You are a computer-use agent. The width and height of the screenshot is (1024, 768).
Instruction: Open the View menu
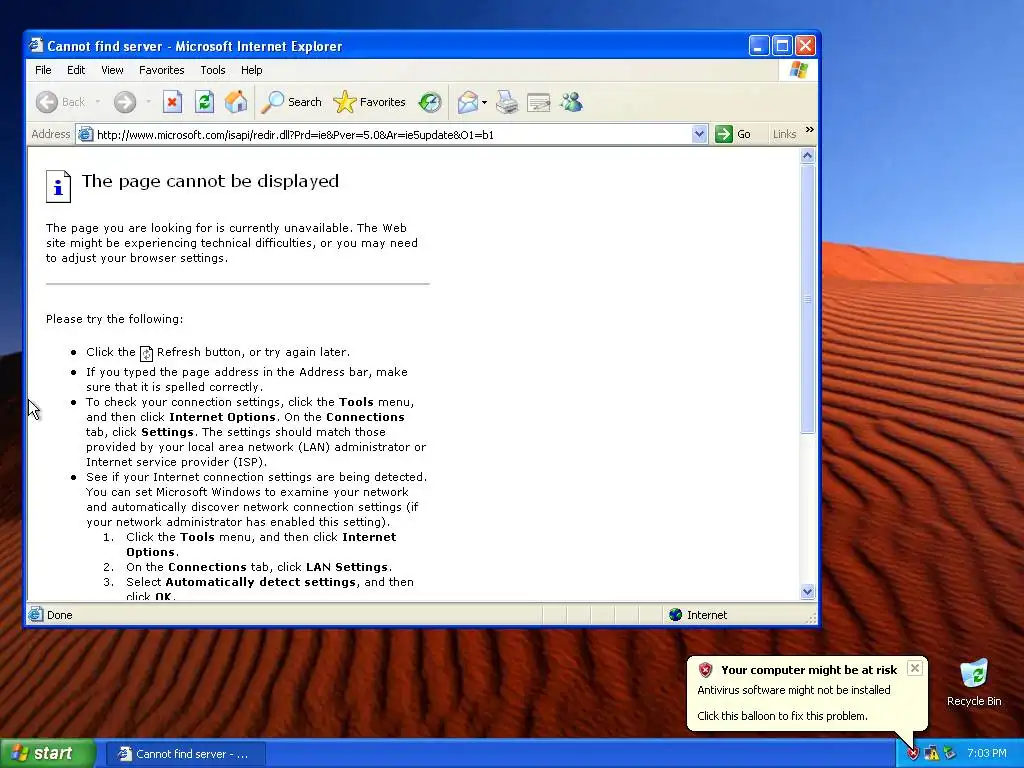tap(112, 70)
